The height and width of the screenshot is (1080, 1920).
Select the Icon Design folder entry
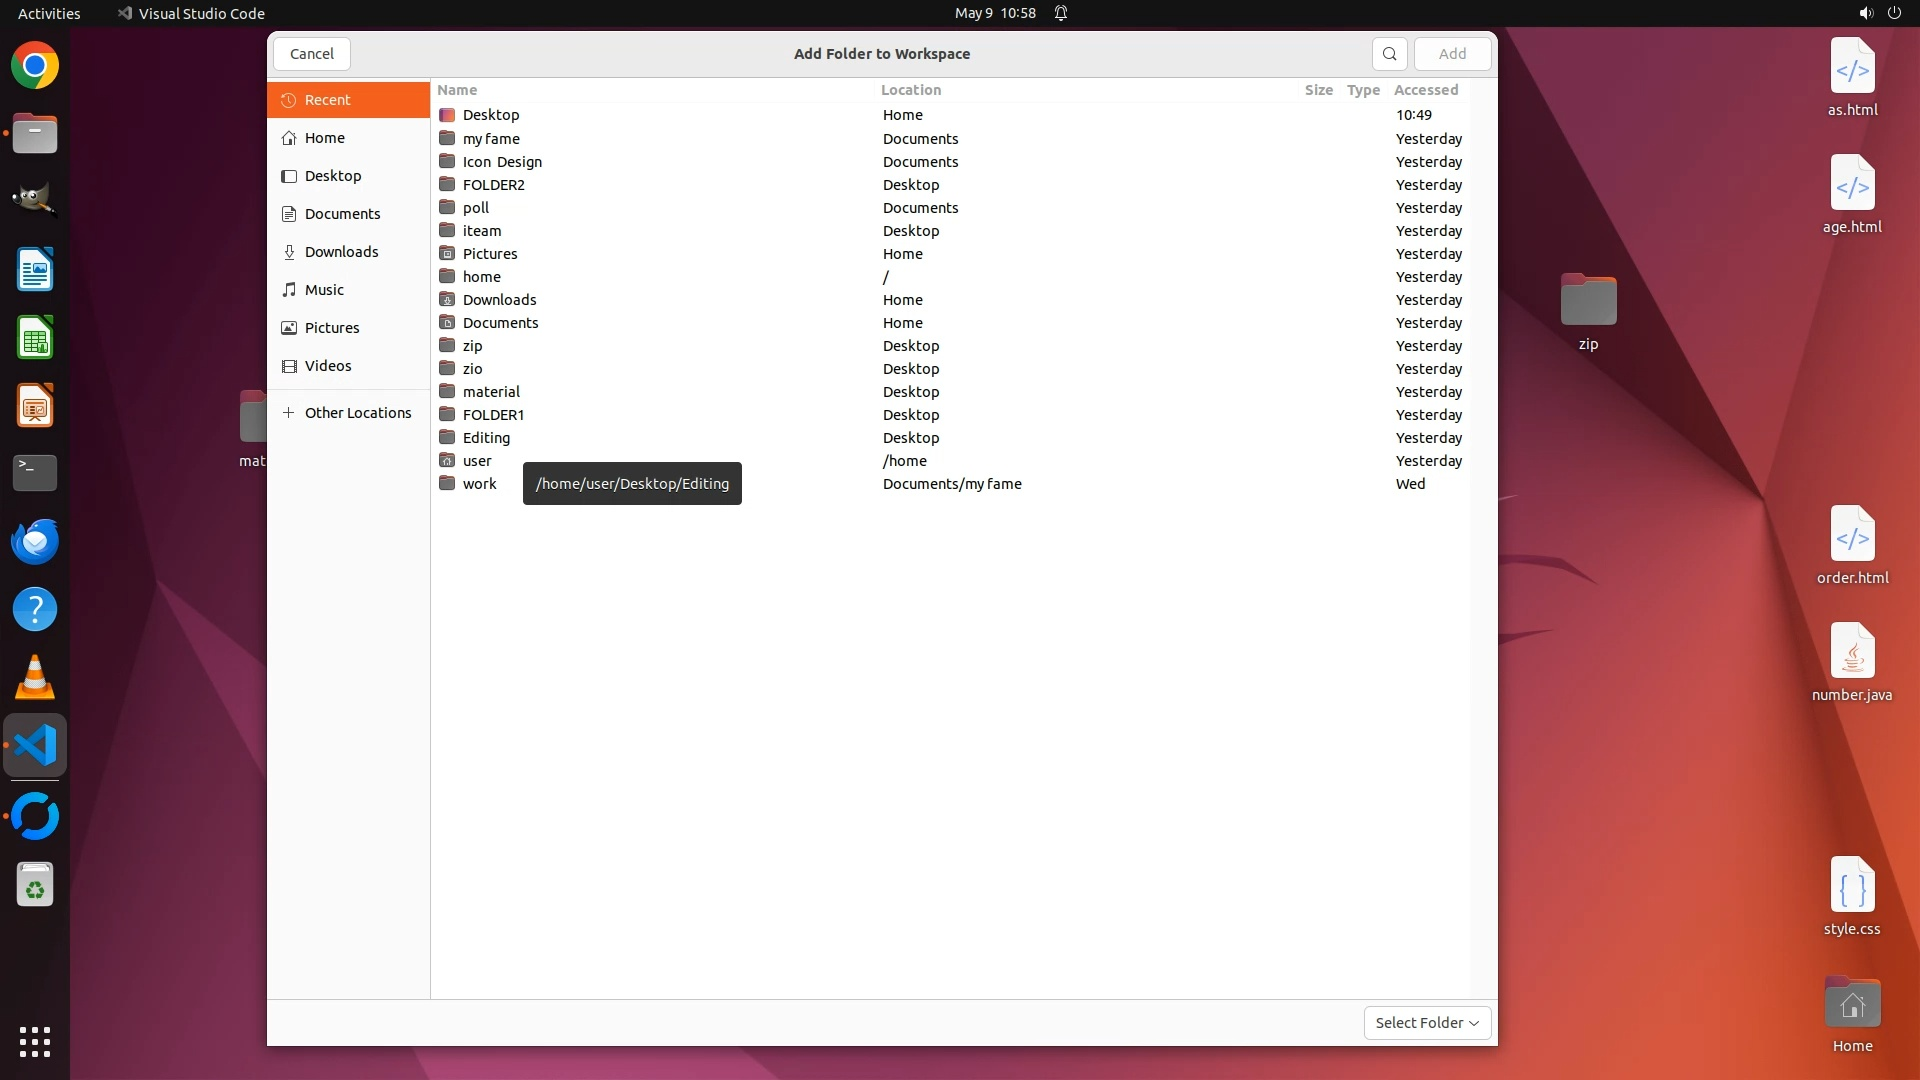point(502,162)
